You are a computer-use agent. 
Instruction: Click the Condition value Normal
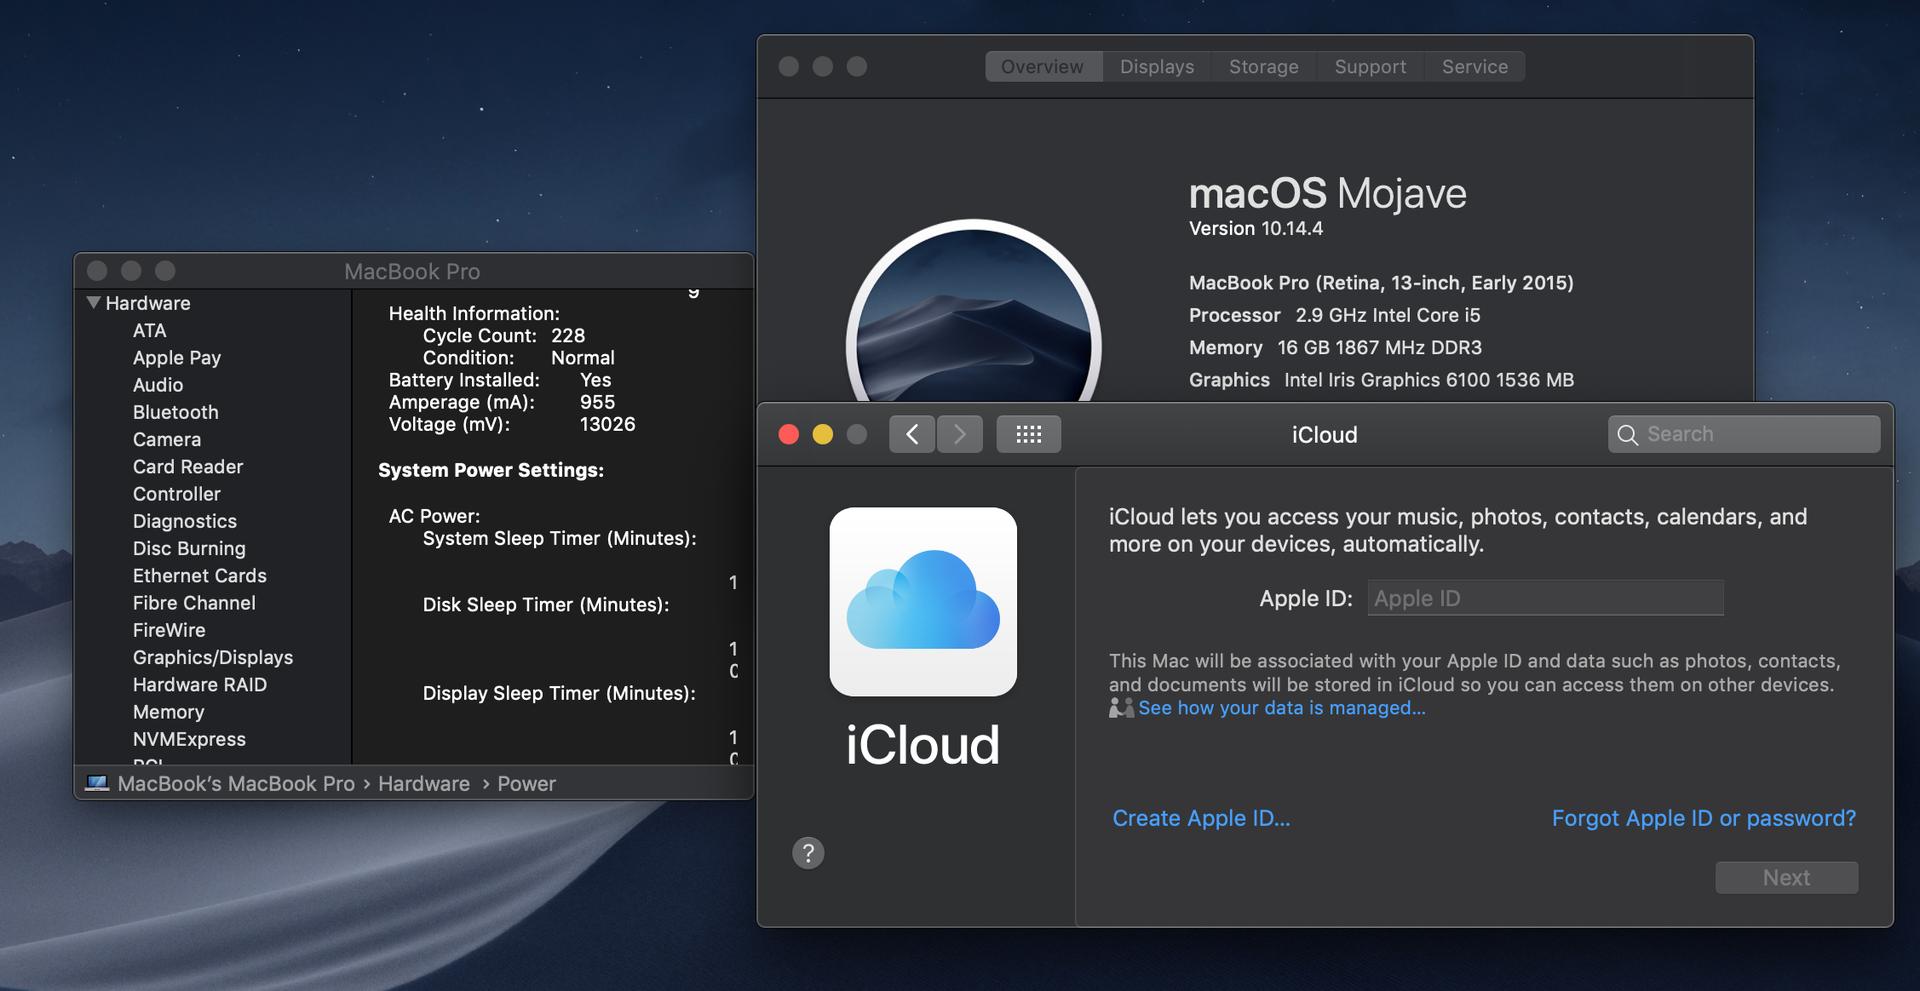click(x=583, y=358)
